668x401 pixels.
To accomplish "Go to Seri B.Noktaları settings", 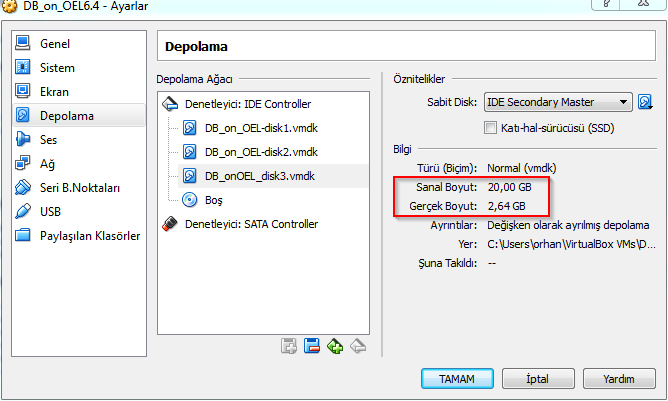I will pos(79,188).
